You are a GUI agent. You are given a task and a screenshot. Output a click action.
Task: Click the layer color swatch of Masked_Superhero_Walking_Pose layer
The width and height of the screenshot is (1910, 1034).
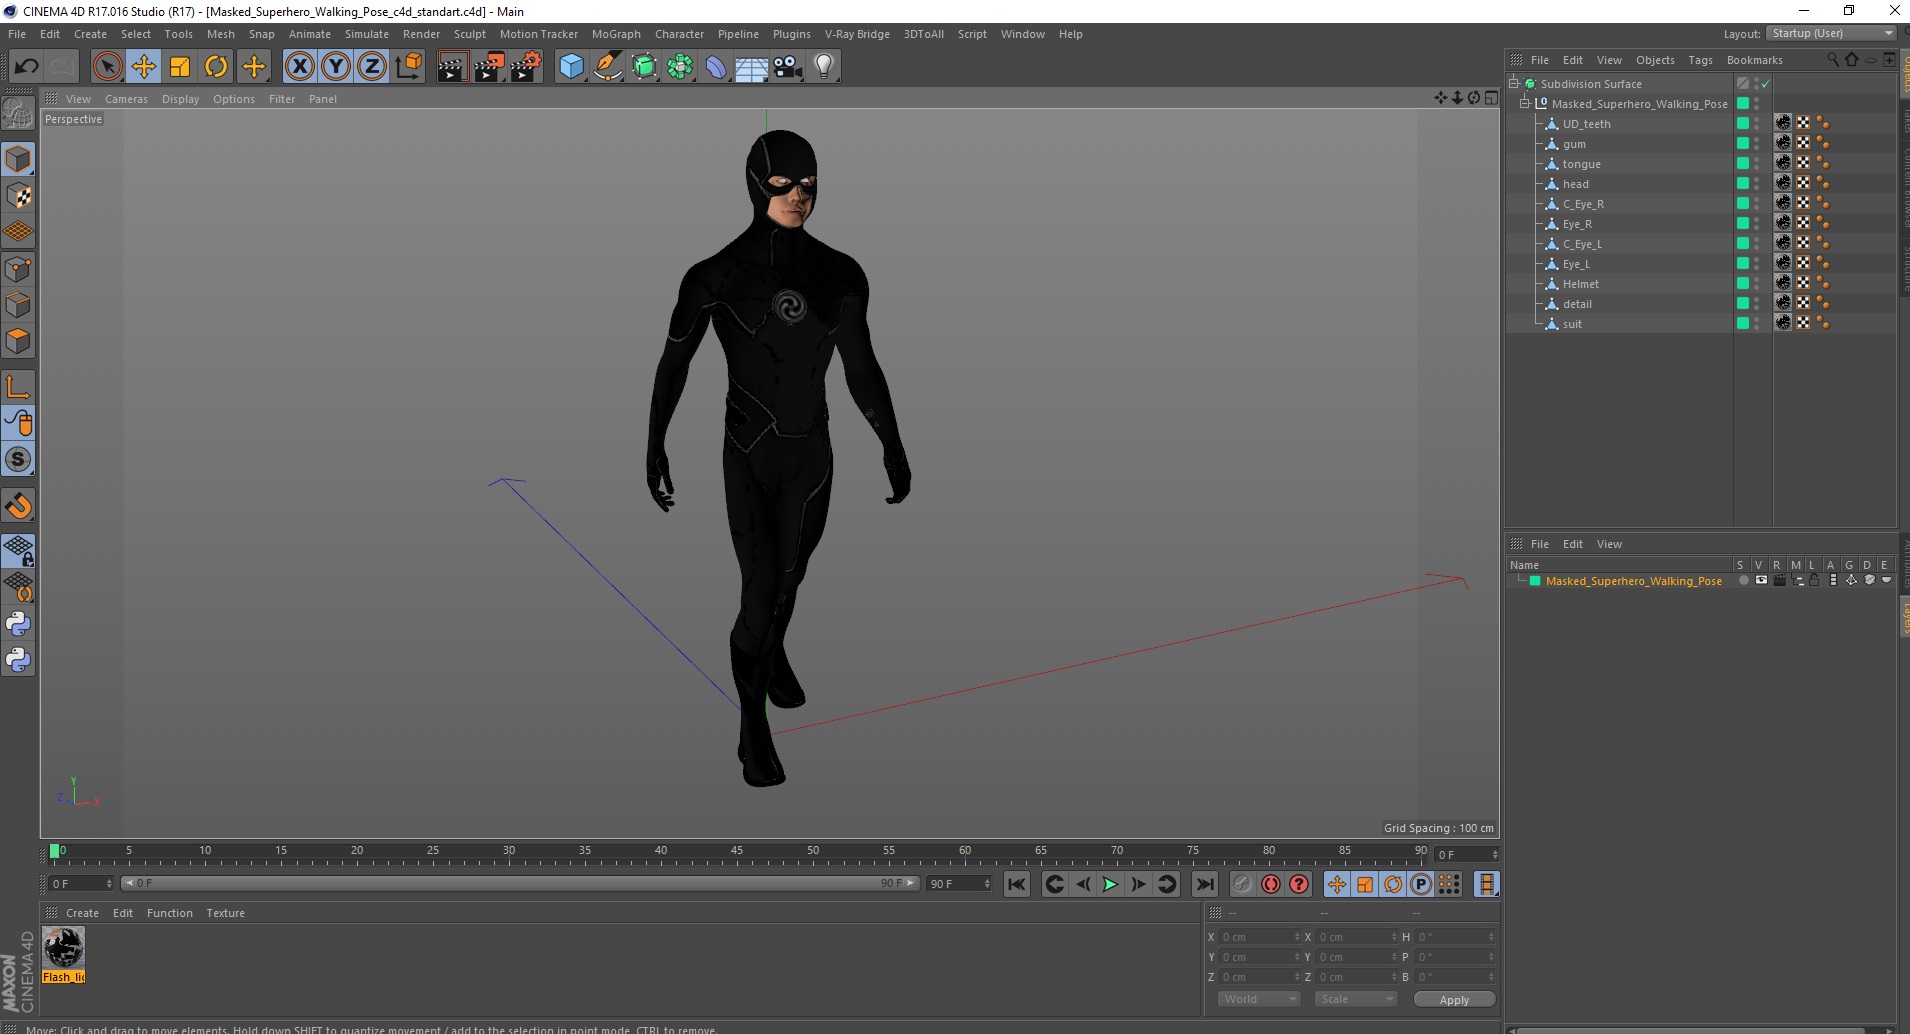tap(1535, 581)
